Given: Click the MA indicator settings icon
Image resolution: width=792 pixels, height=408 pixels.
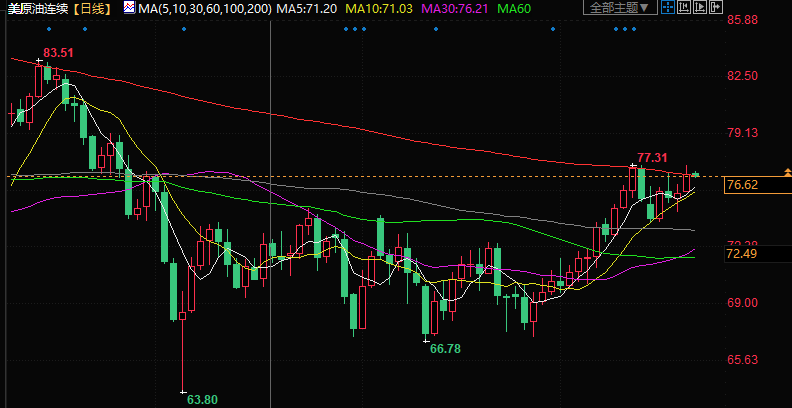Looking at the screenshot, I should pos(131,8).
